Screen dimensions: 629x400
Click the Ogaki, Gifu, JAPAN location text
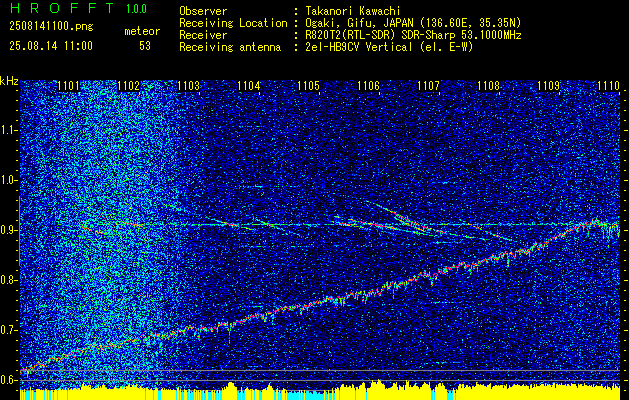click(413, 23)
